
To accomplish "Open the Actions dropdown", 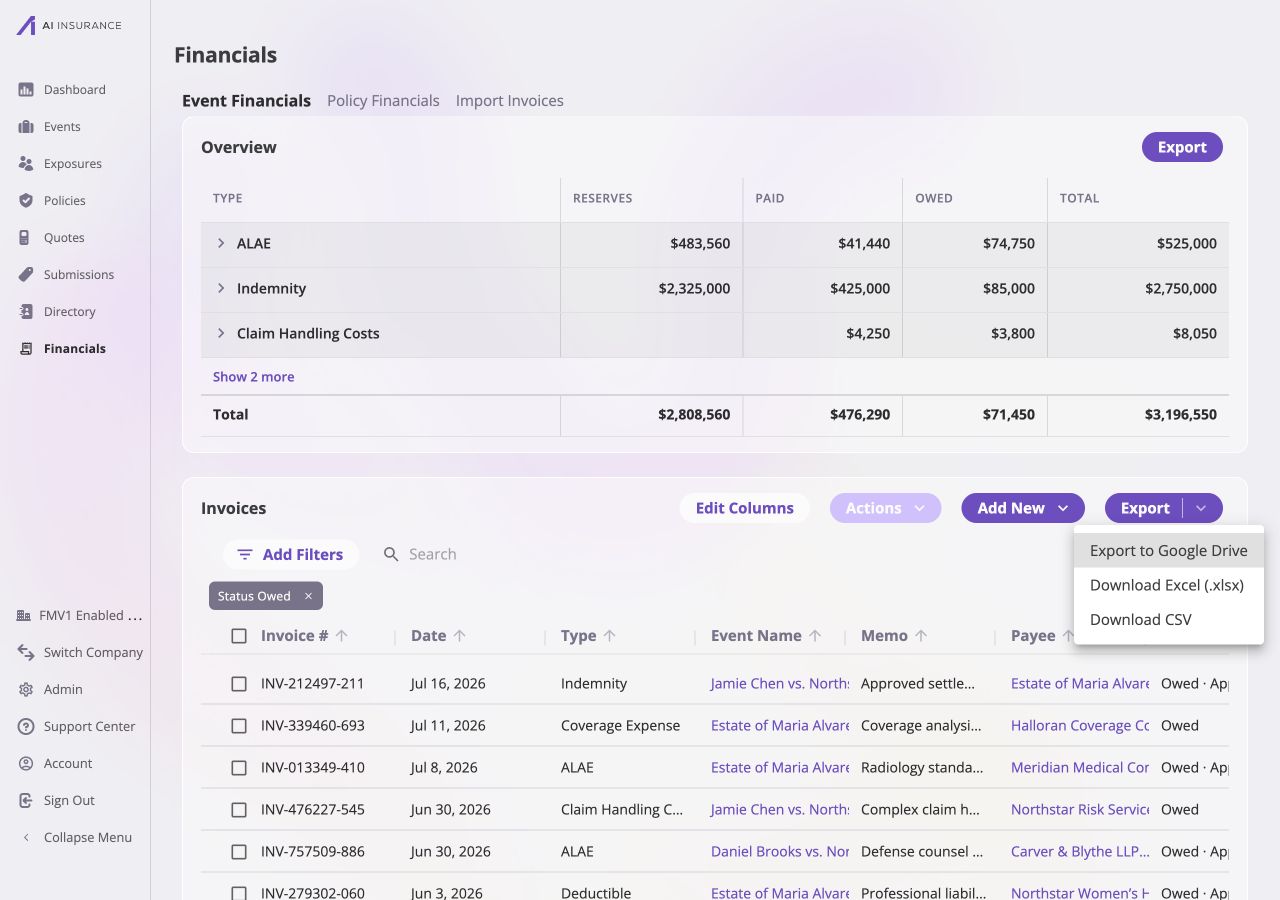I will click(x=885, y=508).
